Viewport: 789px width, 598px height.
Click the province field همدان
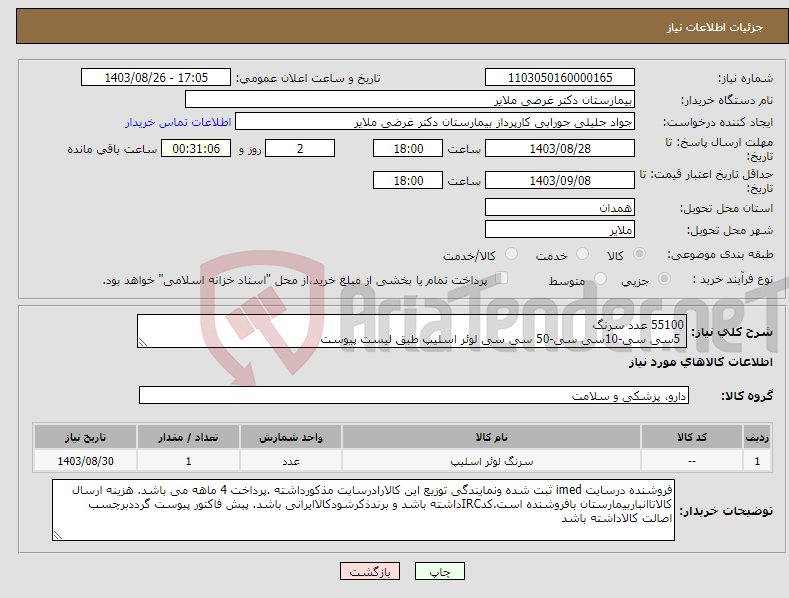click(x=560, y=207)
